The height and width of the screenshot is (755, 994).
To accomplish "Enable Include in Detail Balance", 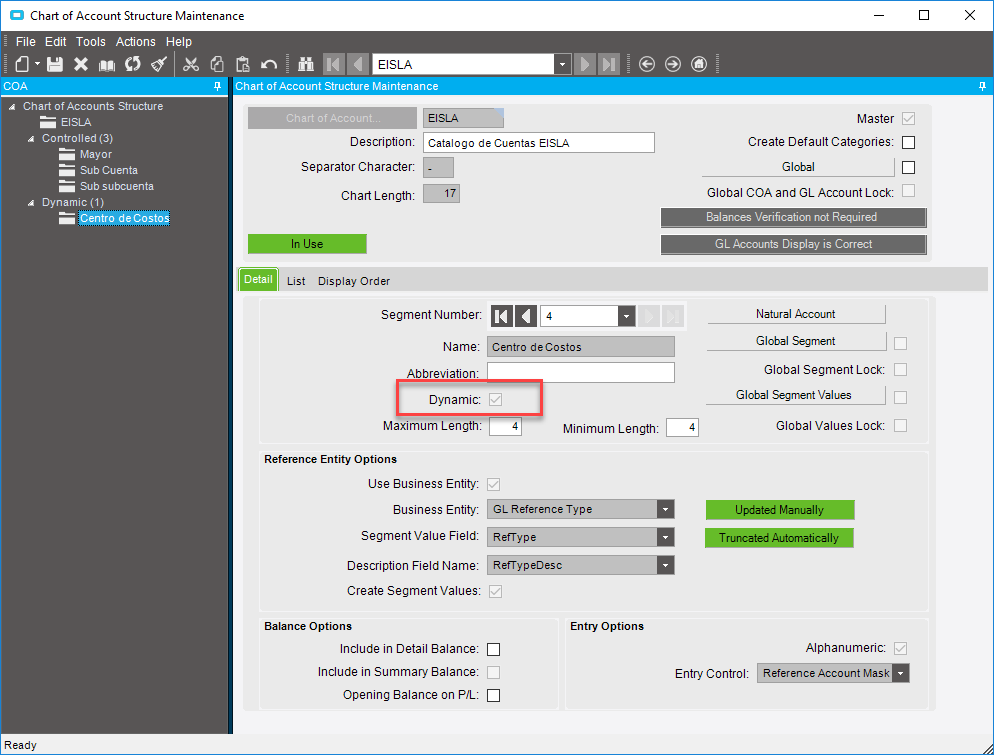I will click(x=493, y=649).
